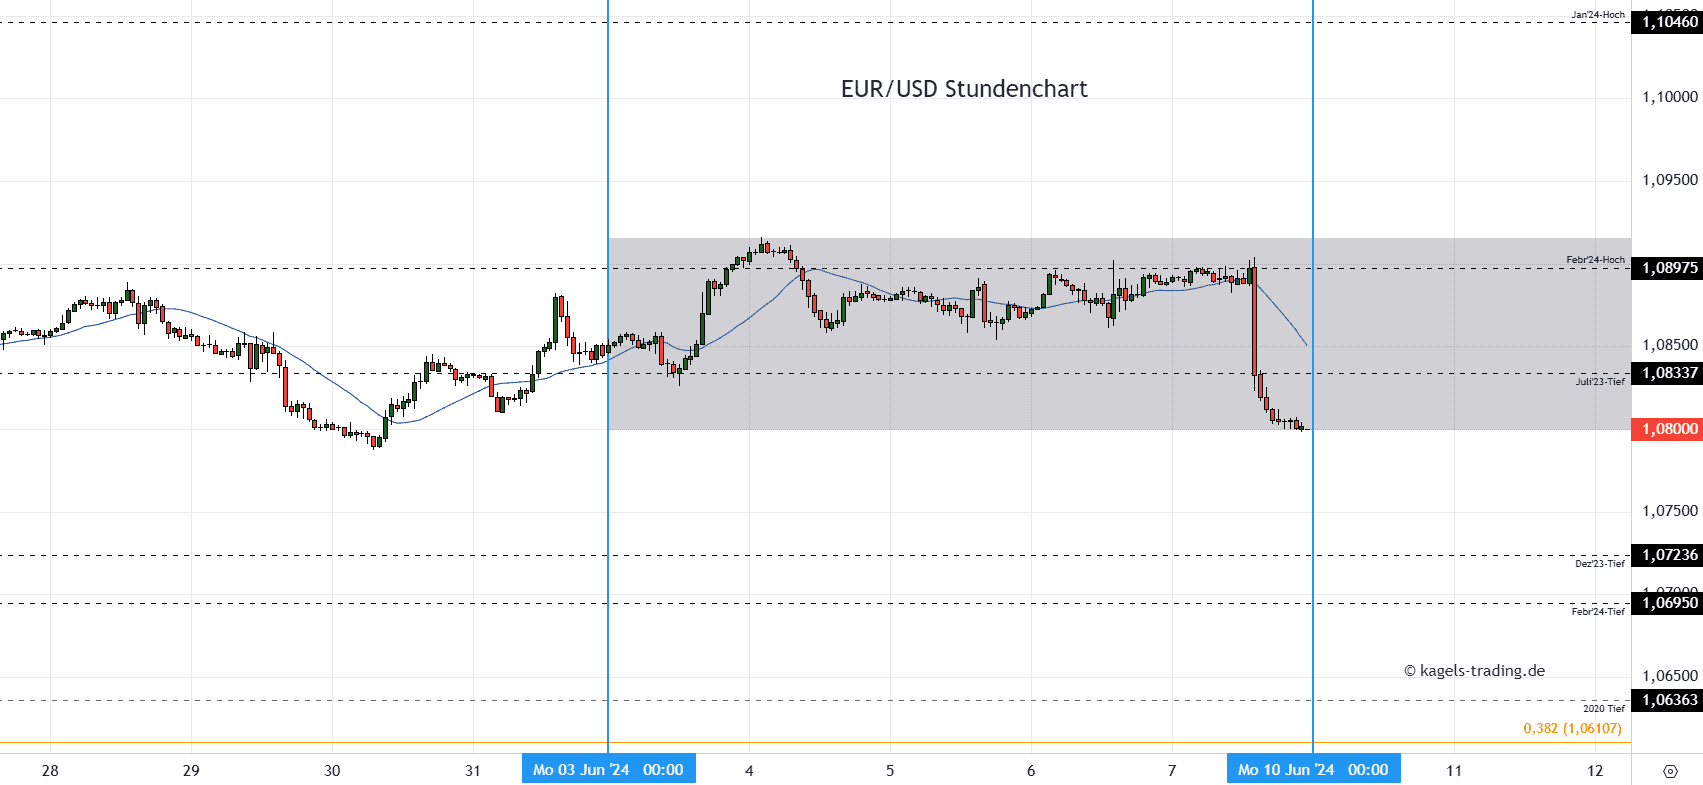The width and height of the screenshot is (1703, 785).
Task: Click the 1,06500 price axis value
Action: [1670, 676]
